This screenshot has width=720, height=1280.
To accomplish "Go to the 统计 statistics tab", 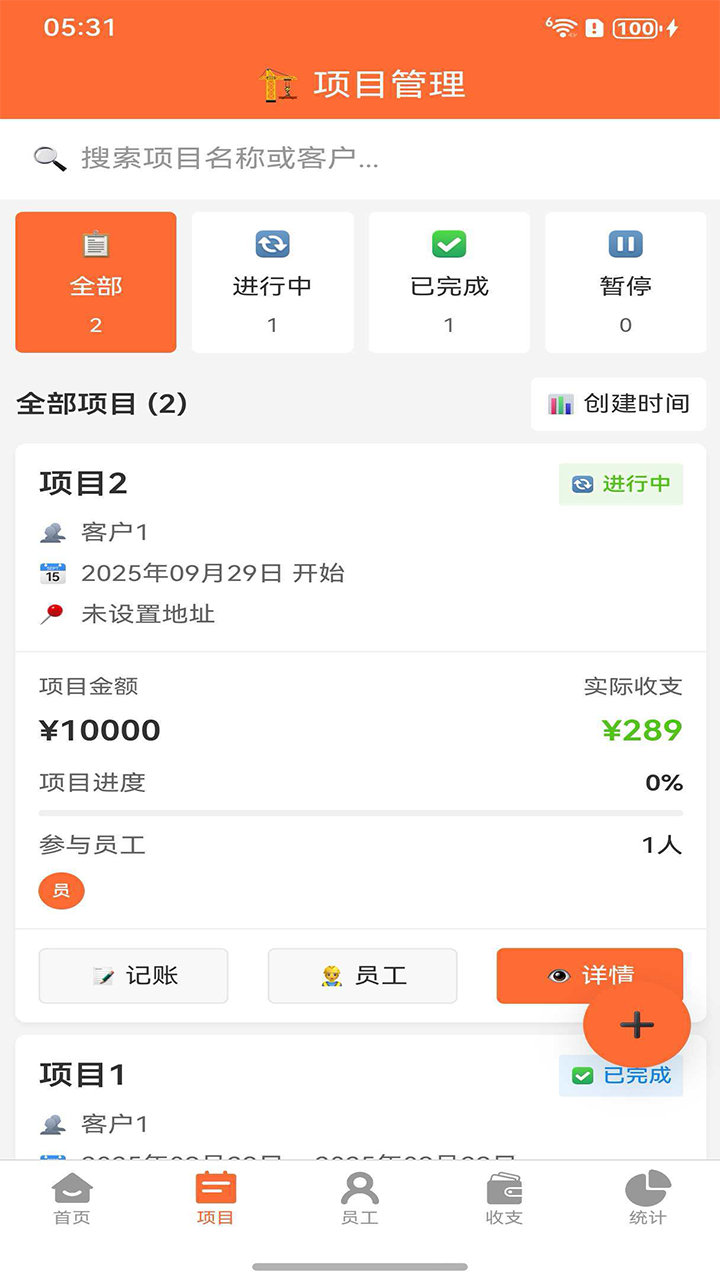I will (647, 1198).
